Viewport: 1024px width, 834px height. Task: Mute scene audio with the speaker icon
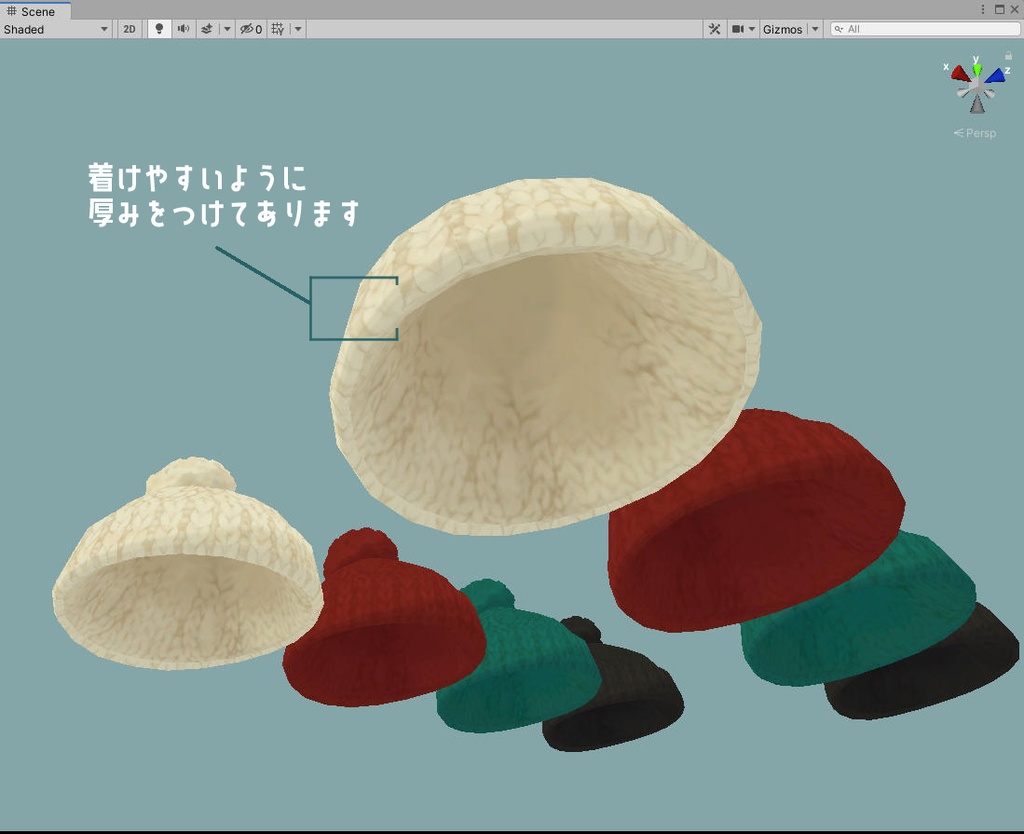[183, 29]
